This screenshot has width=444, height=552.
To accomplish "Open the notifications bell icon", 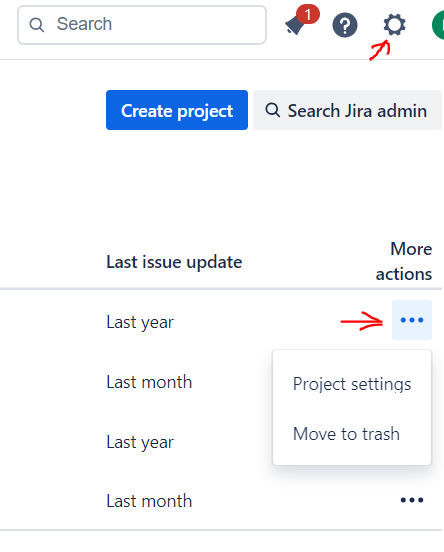I will coord(294,26).
